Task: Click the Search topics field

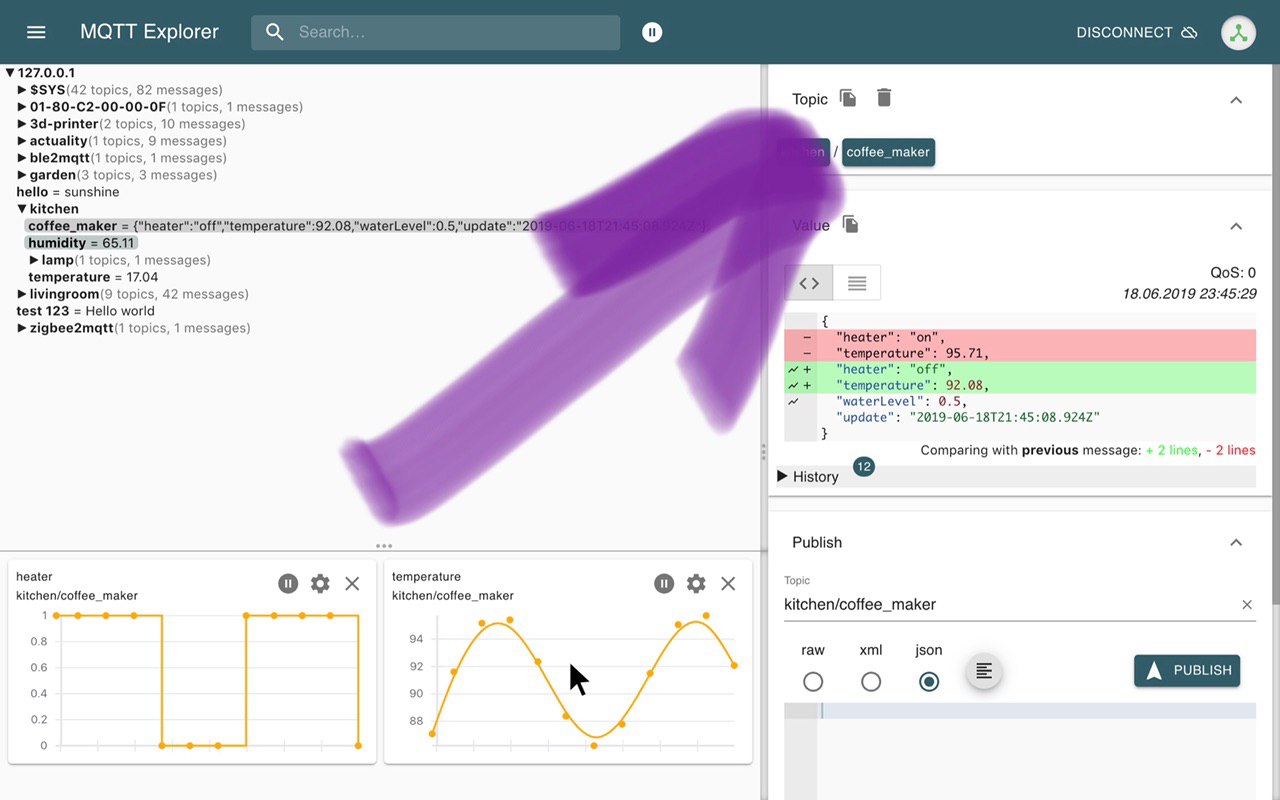Action: [435, 32]
